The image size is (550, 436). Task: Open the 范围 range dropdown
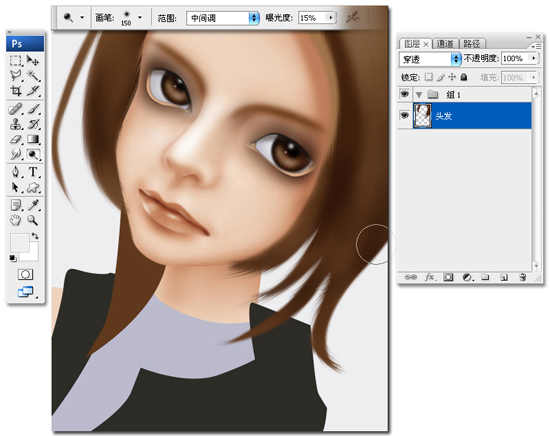tap(223, 18)
